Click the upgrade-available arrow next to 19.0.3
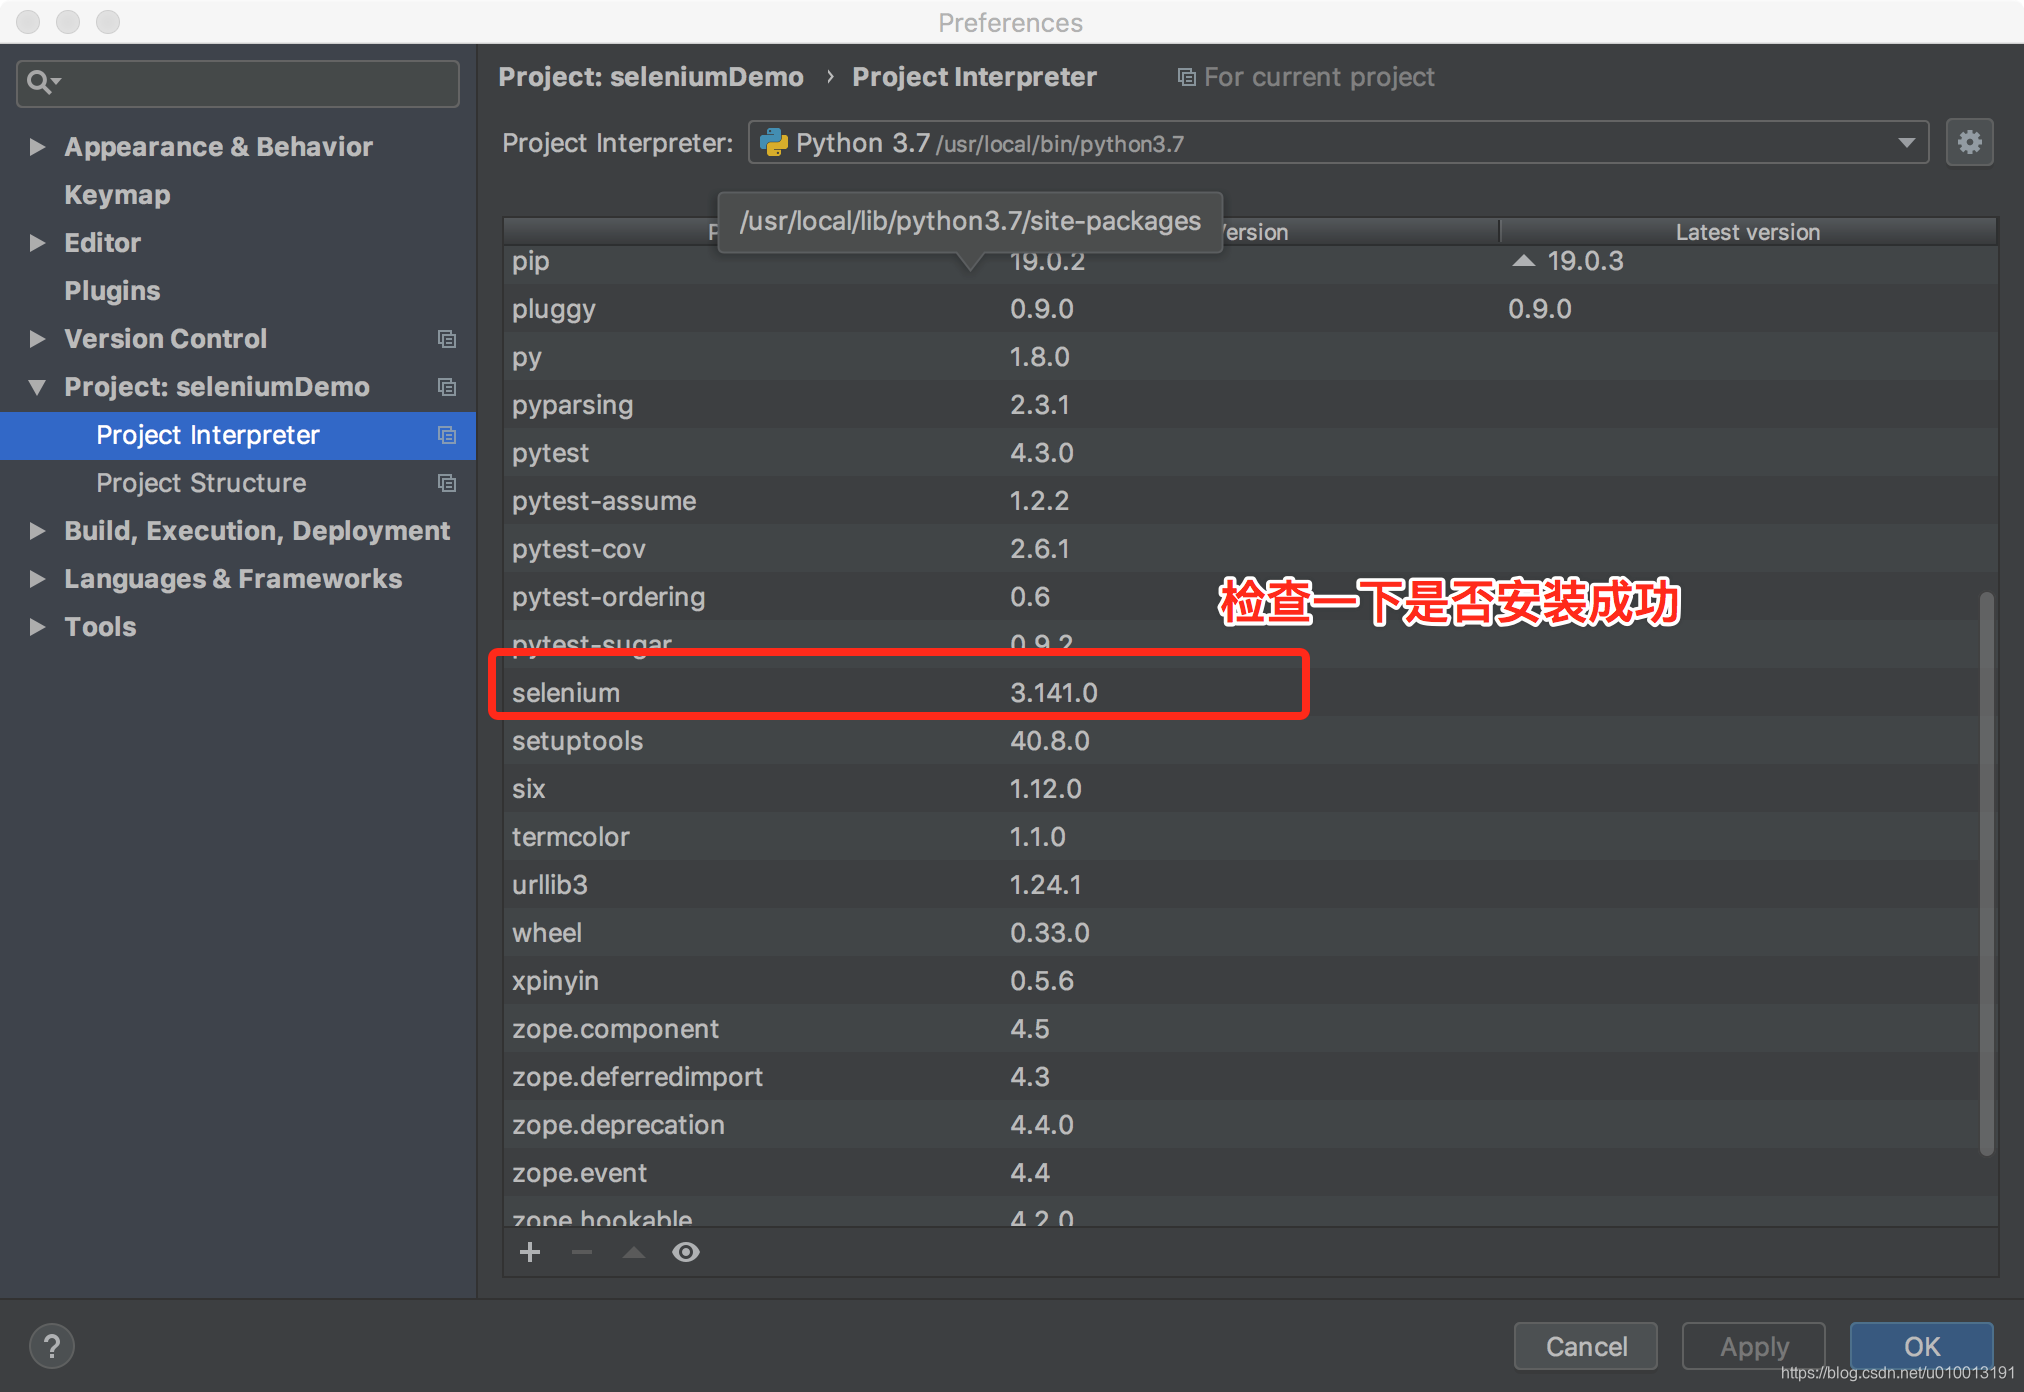The height and width of the screenshot is (1392, 2024). (1523, 261)
